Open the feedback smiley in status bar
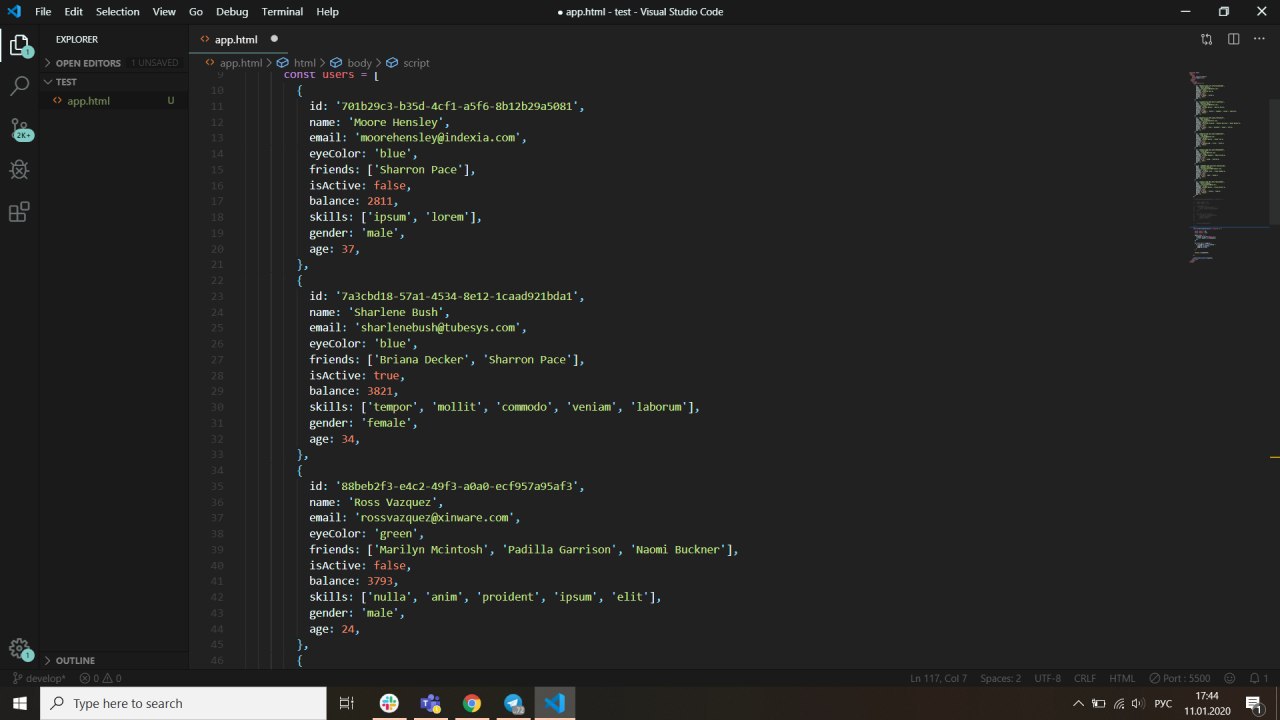The width and height of the screenshot is (1280, 720). 1230,678
